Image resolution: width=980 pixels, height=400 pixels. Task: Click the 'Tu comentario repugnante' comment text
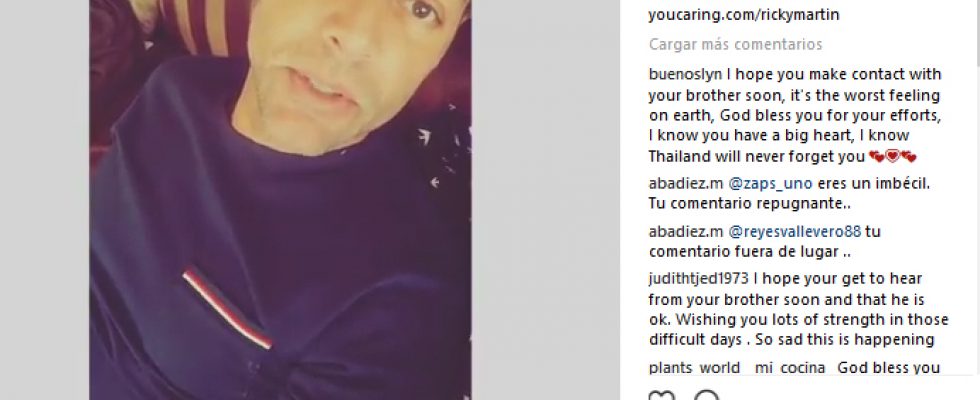point(750,204)
